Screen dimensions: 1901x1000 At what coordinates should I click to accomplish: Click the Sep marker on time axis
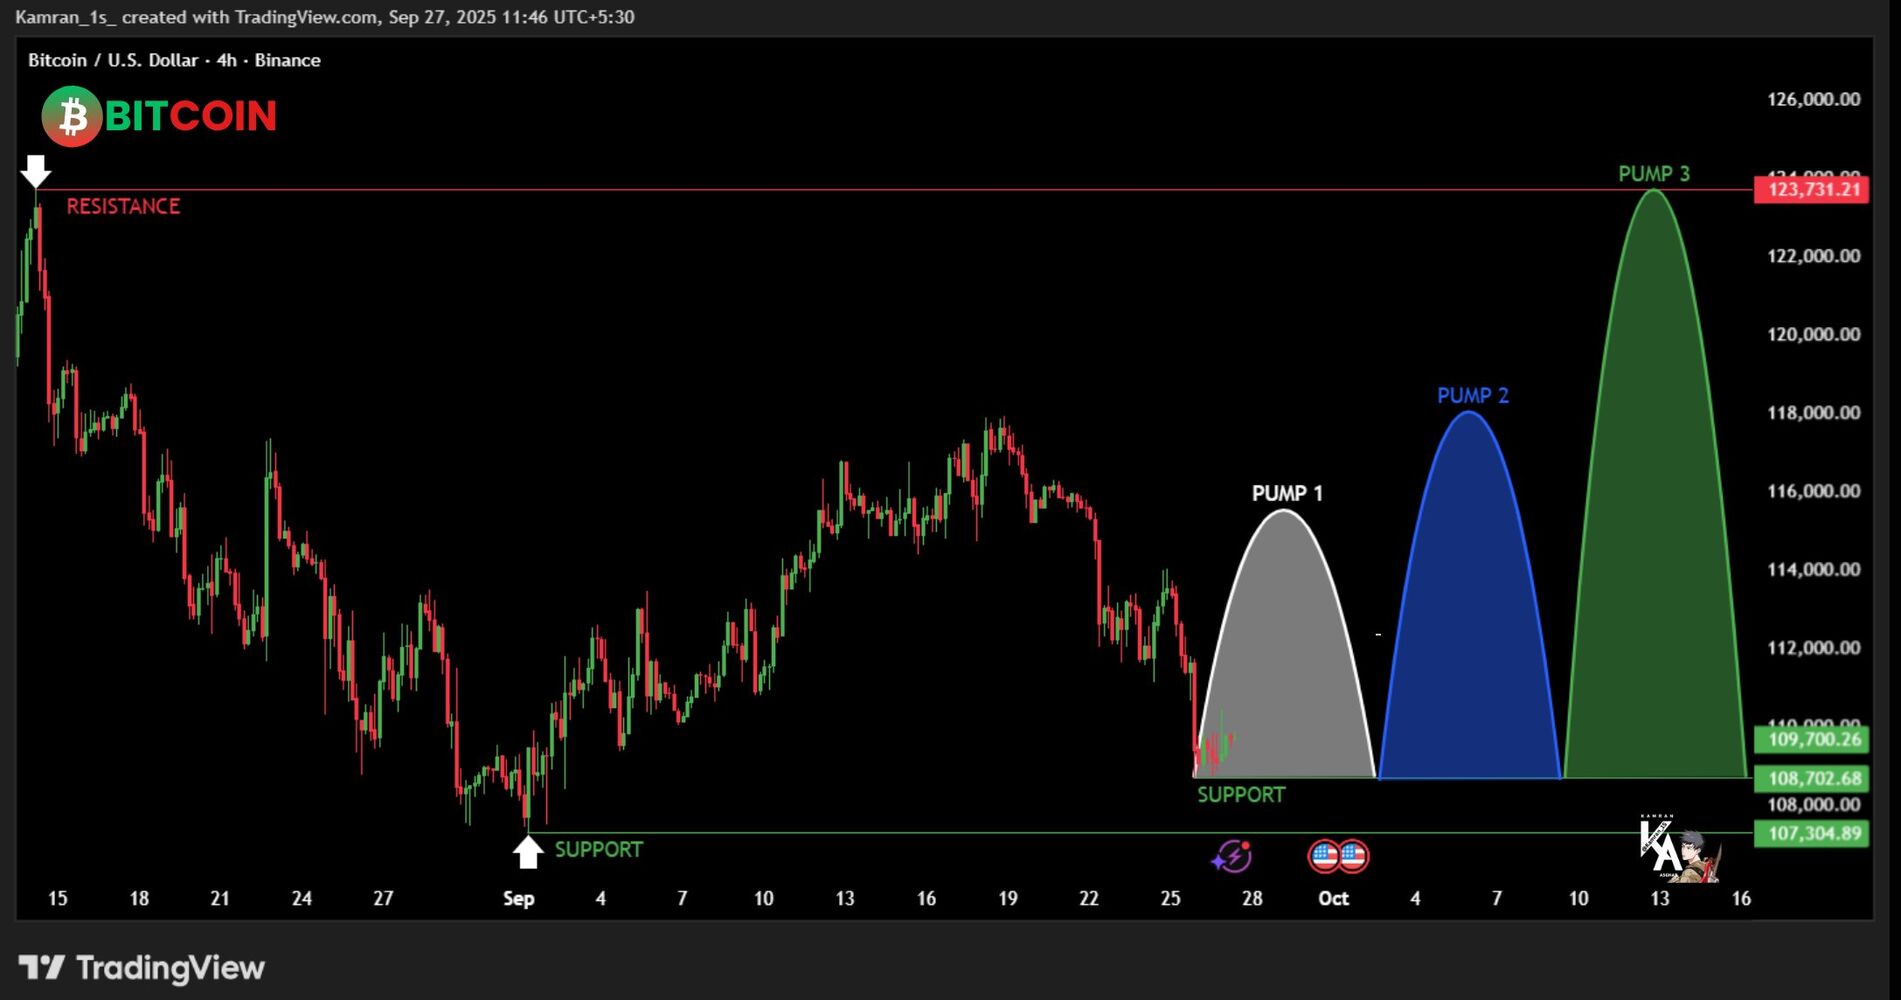pos(518,898)
